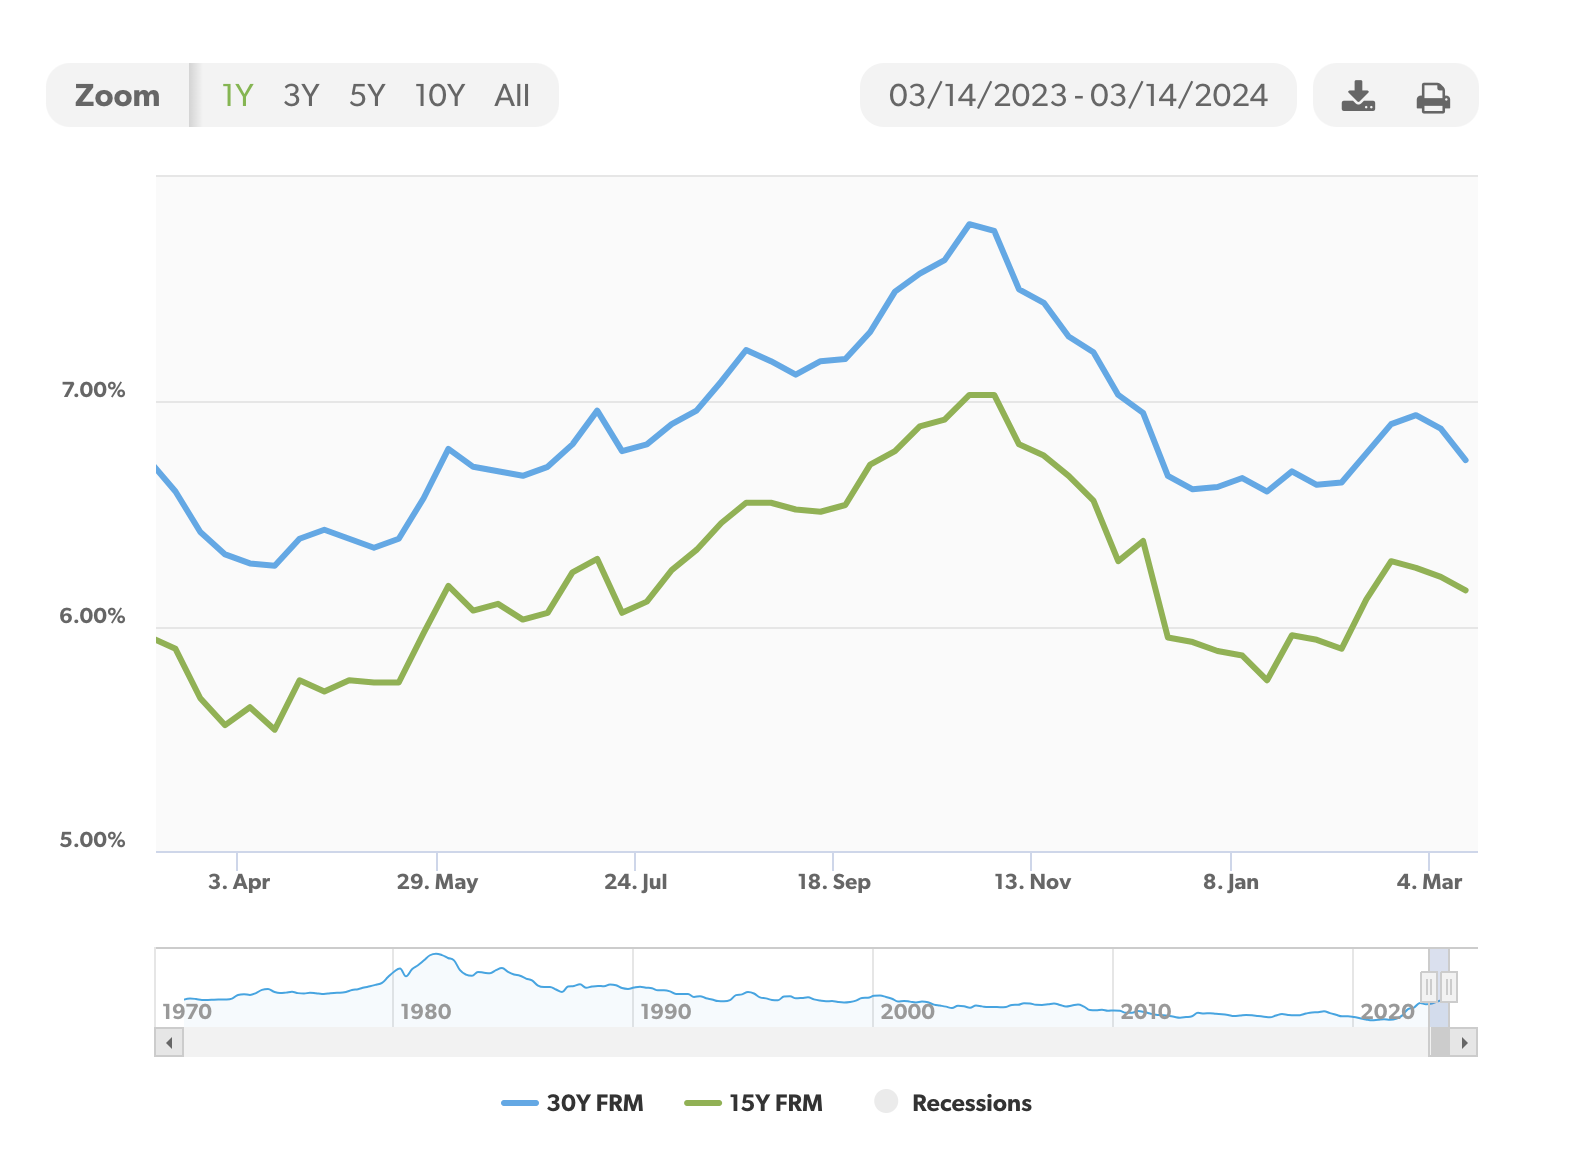Viewport: 1572px width, 1164px height.
Task: Click the right navigator range handle
Action: click(x=1448, y=987)
